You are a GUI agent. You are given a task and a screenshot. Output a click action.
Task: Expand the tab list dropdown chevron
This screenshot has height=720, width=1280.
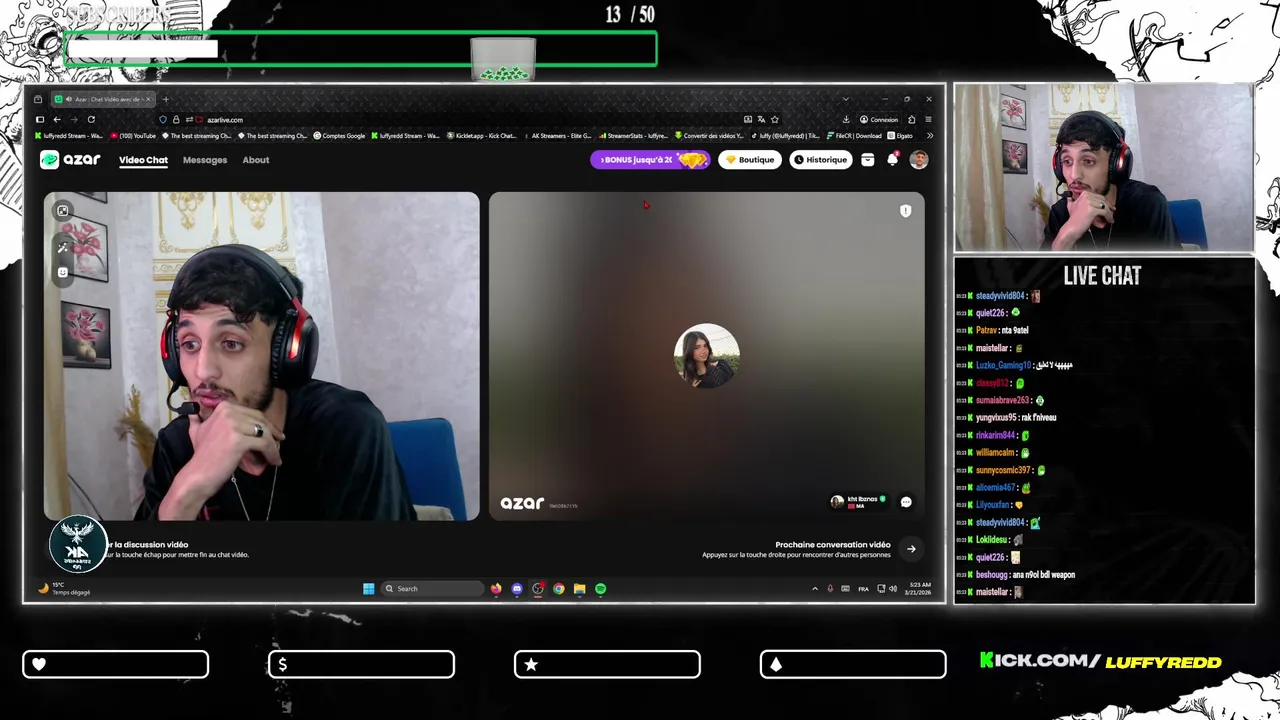pos(845,99)
